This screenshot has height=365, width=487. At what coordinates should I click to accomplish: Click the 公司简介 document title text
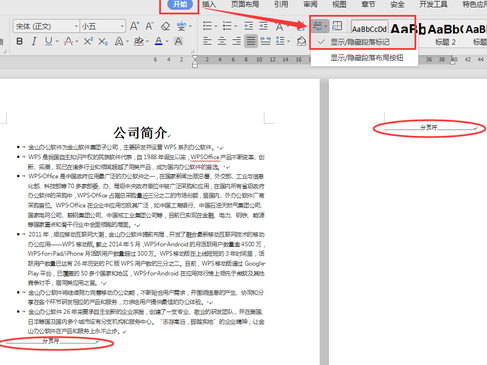[x=140, y=133]
